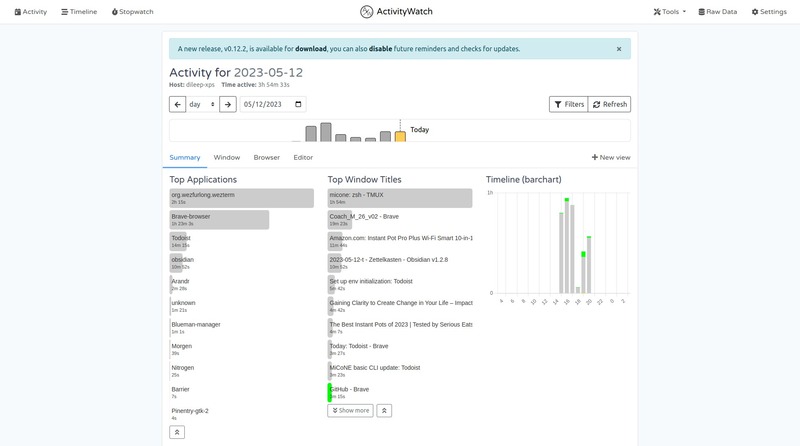This screenshot has height=446, width=800.
Task: Click the ActivityWatch logo
Action: (x=396, y=12)
